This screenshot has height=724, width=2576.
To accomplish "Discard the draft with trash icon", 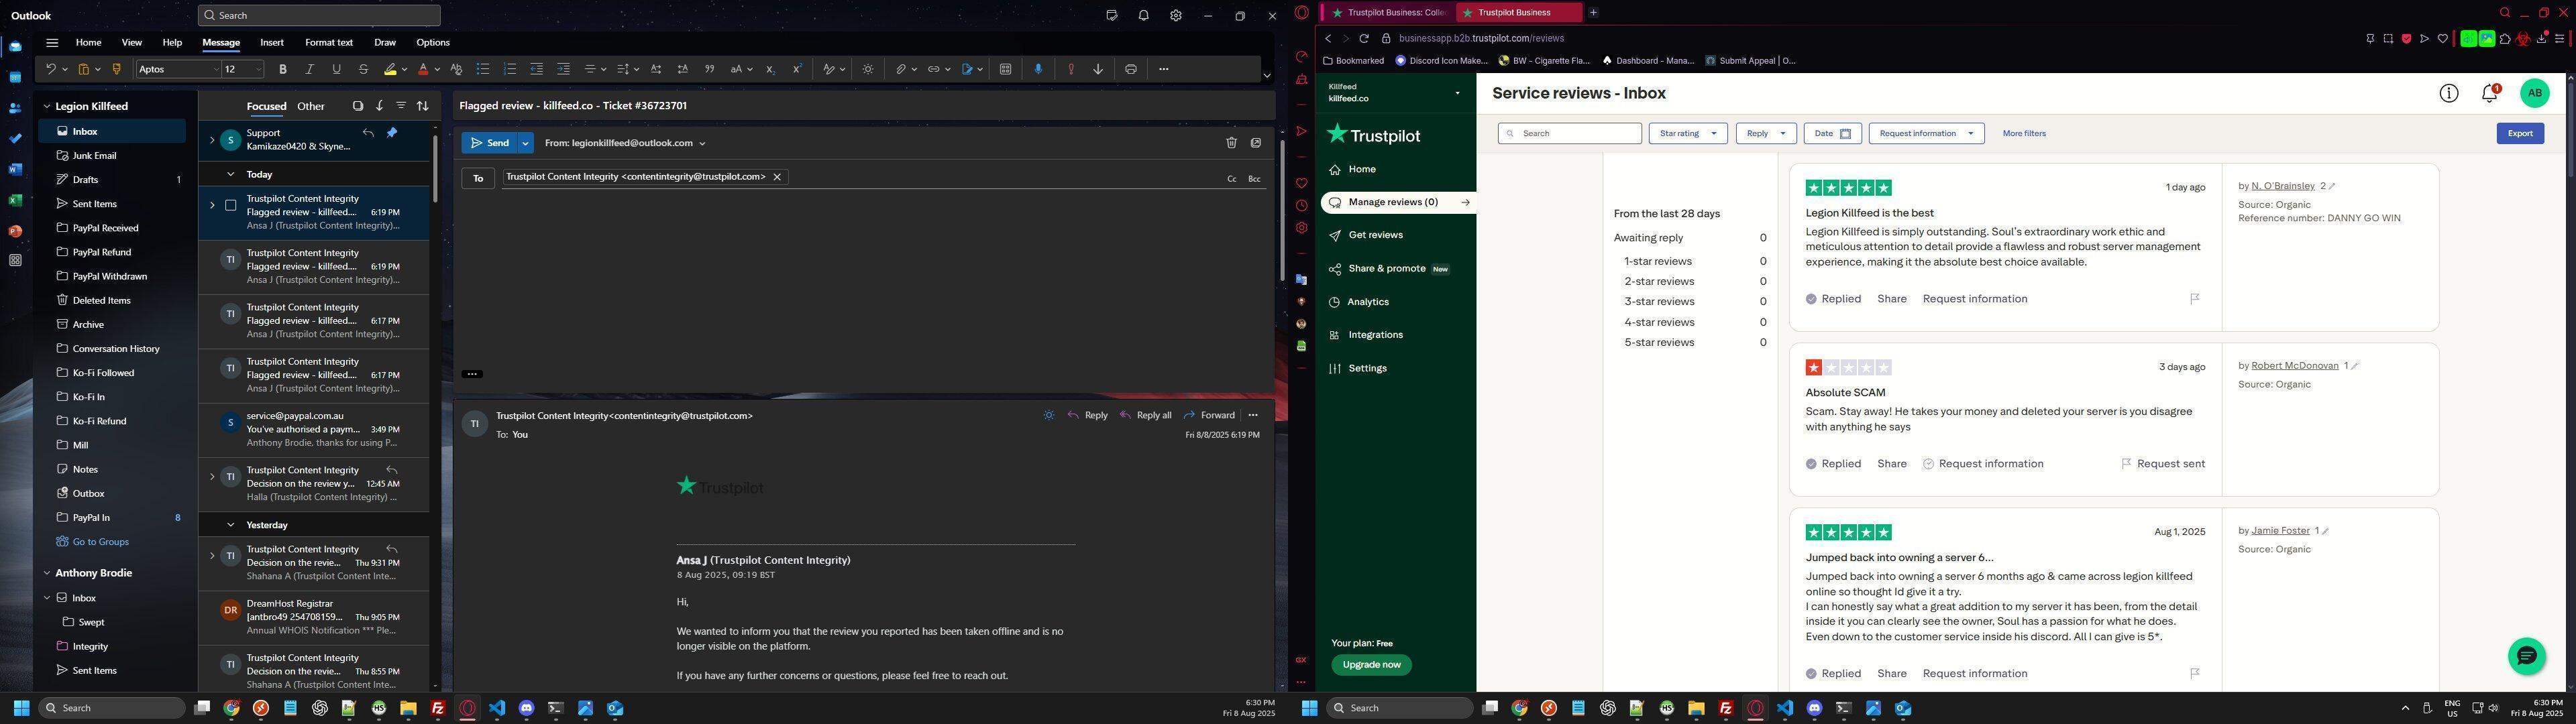I will (x=1231, y=143).
